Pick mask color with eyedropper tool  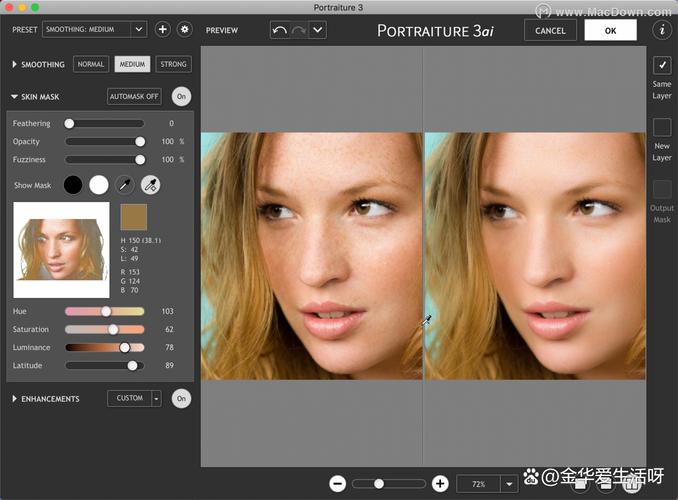(x=125, y=185)
